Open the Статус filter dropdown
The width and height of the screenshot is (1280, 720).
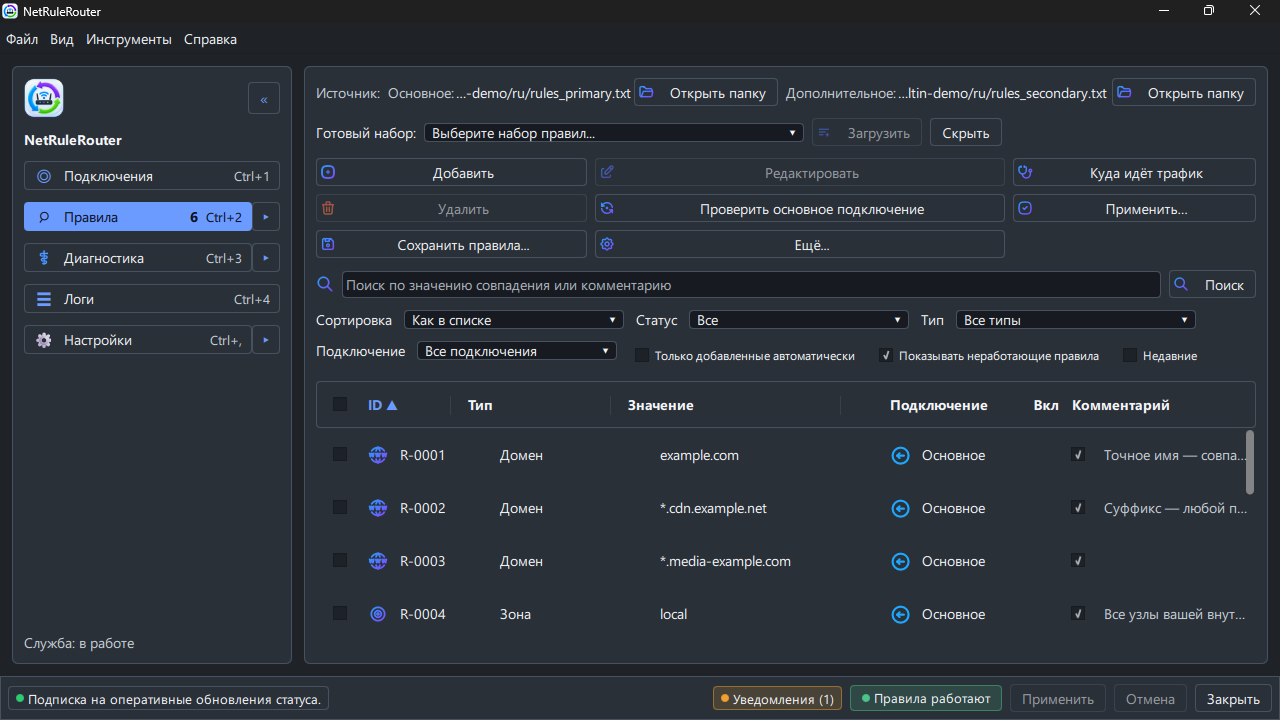[799, 320]
